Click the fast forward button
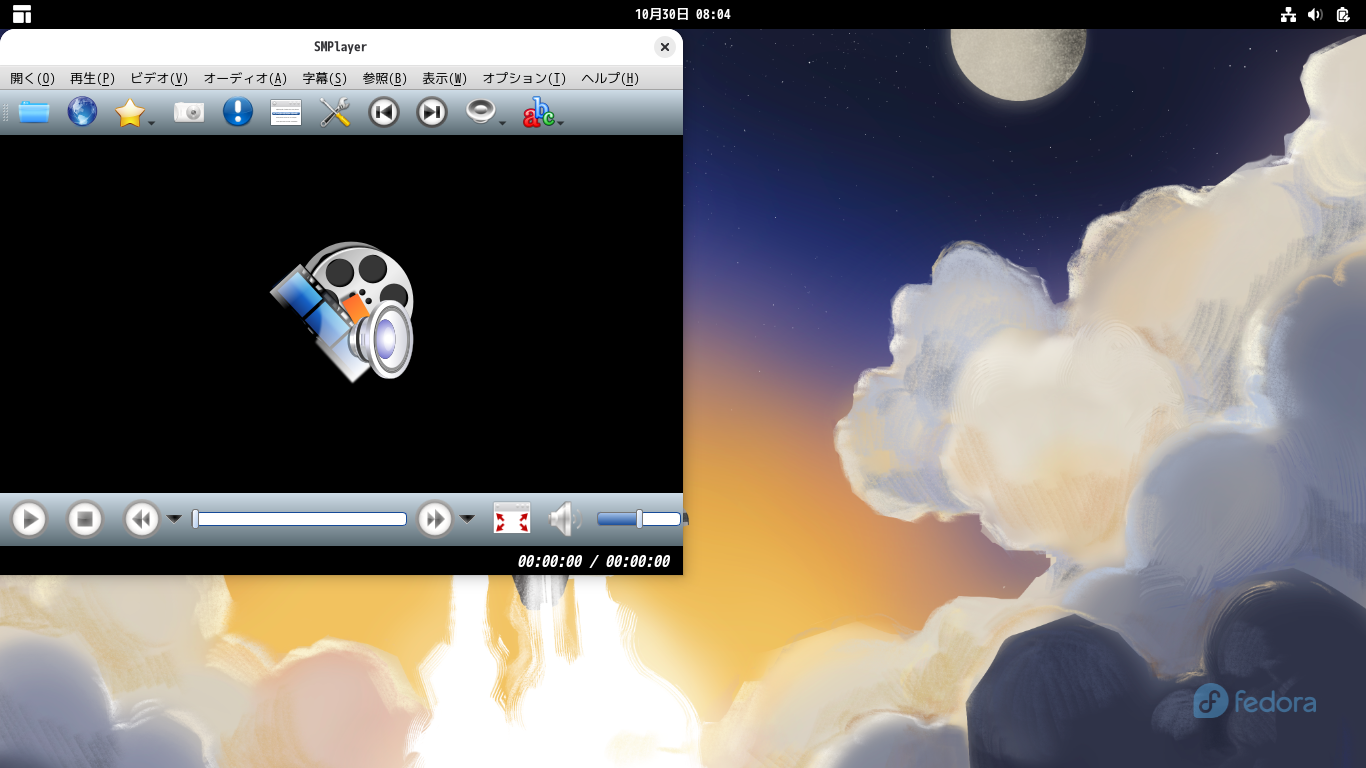 435,519
